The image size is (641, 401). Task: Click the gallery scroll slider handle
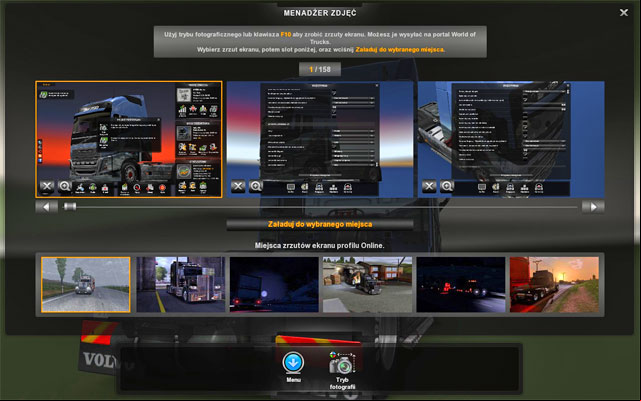click(x=70, y=206)
